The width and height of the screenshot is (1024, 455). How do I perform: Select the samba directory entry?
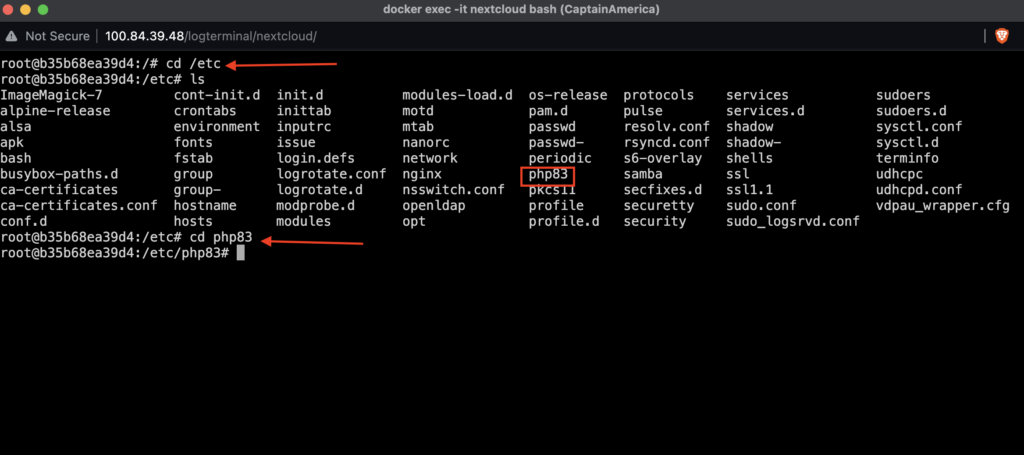643,174
